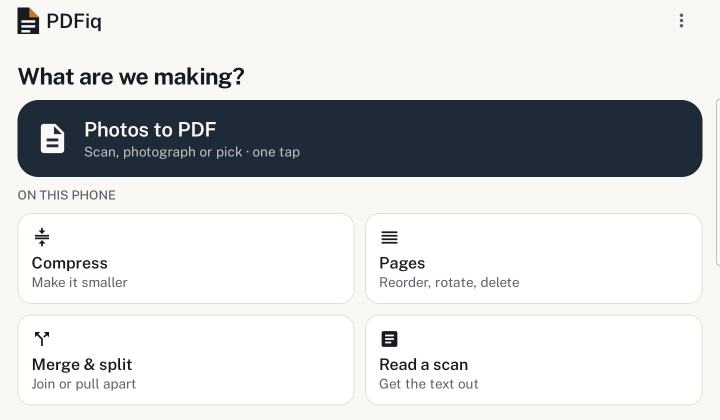720x420 pixels.
Task: Click the ON THIS PHONE section label
Action: 67,195
